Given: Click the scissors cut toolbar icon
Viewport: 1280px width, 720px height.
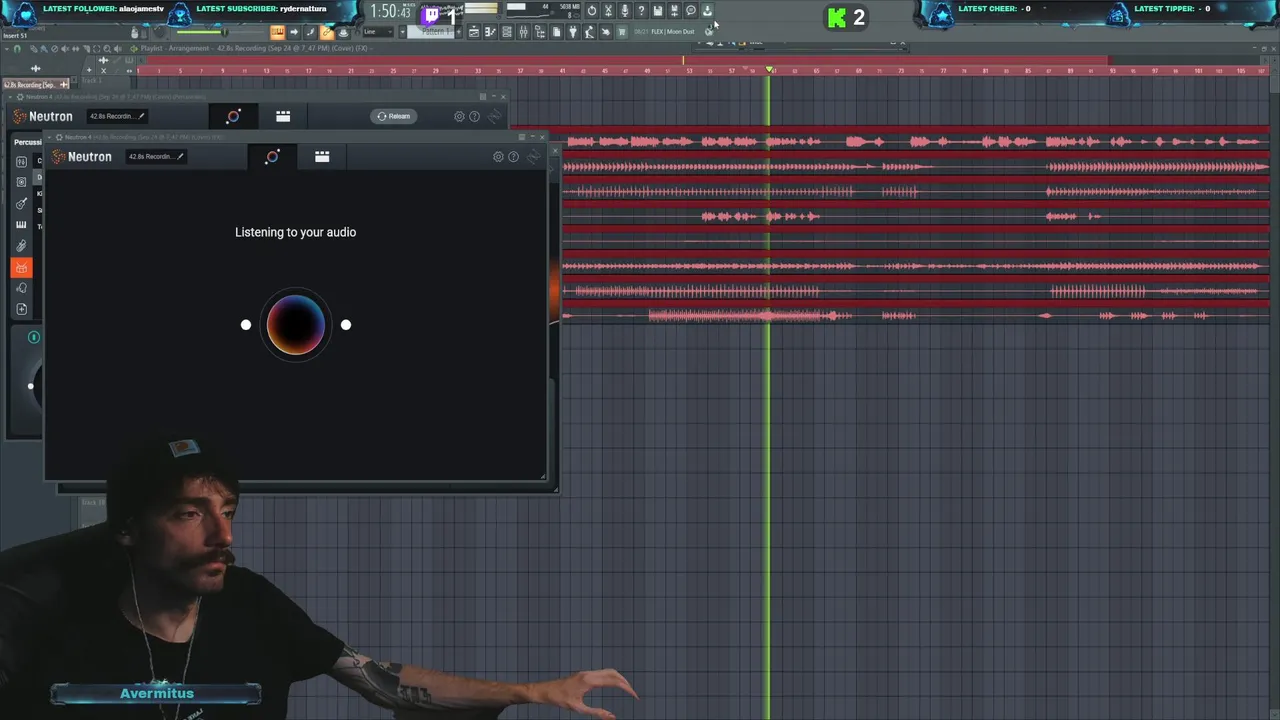Looking at the screenshot, I should [x=608, y=10].
